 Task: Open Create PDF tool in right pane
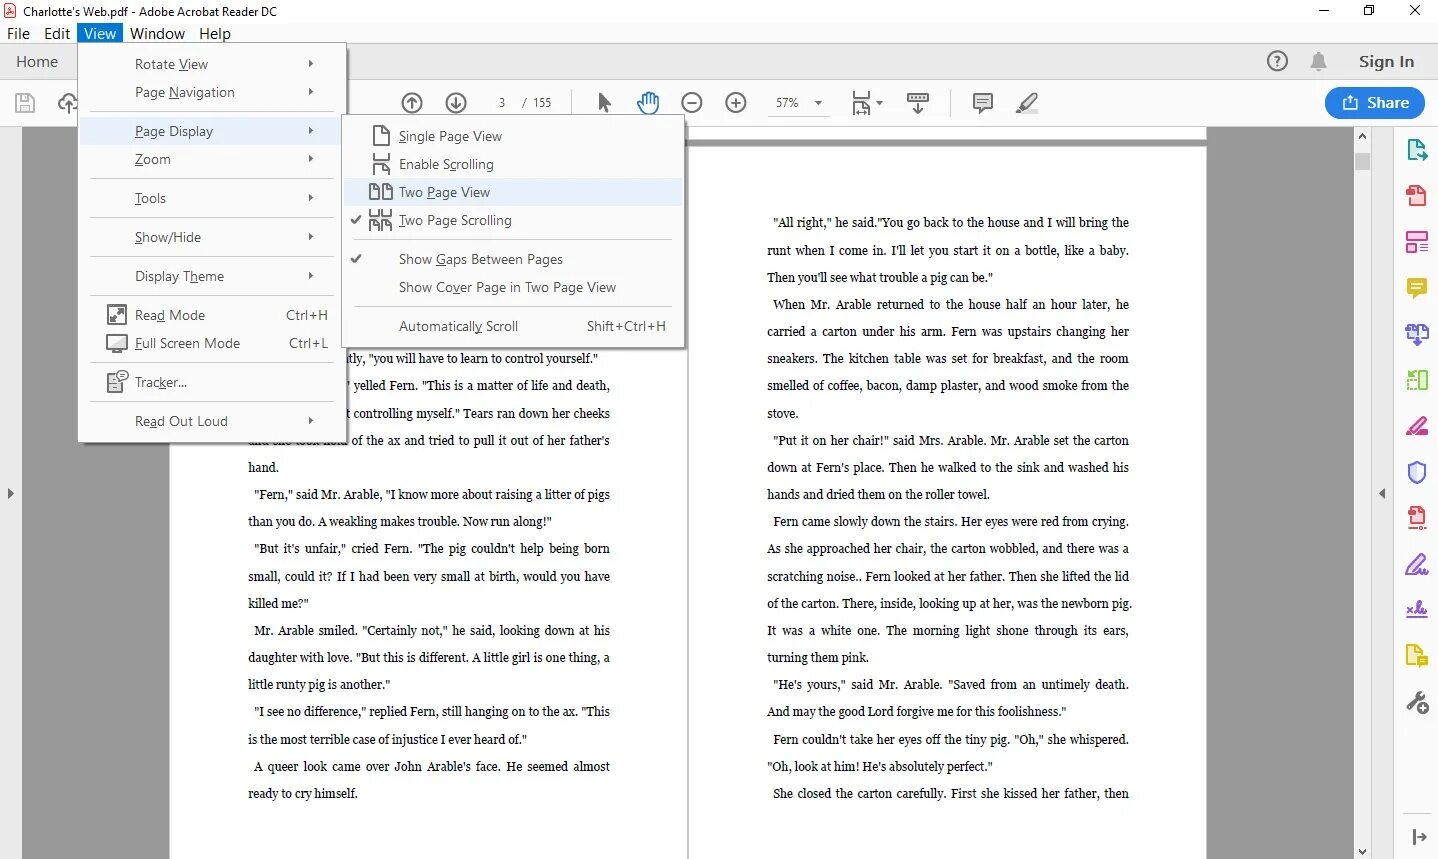1417,195
